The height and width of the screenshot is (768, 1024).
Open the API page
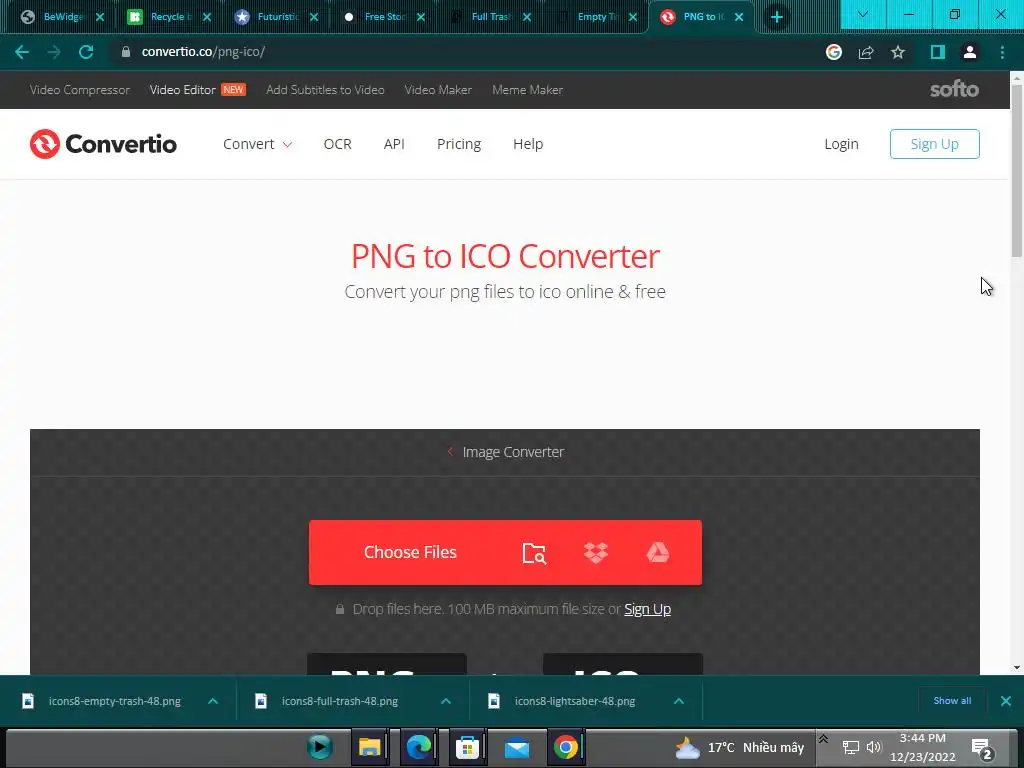coord(394,144)
